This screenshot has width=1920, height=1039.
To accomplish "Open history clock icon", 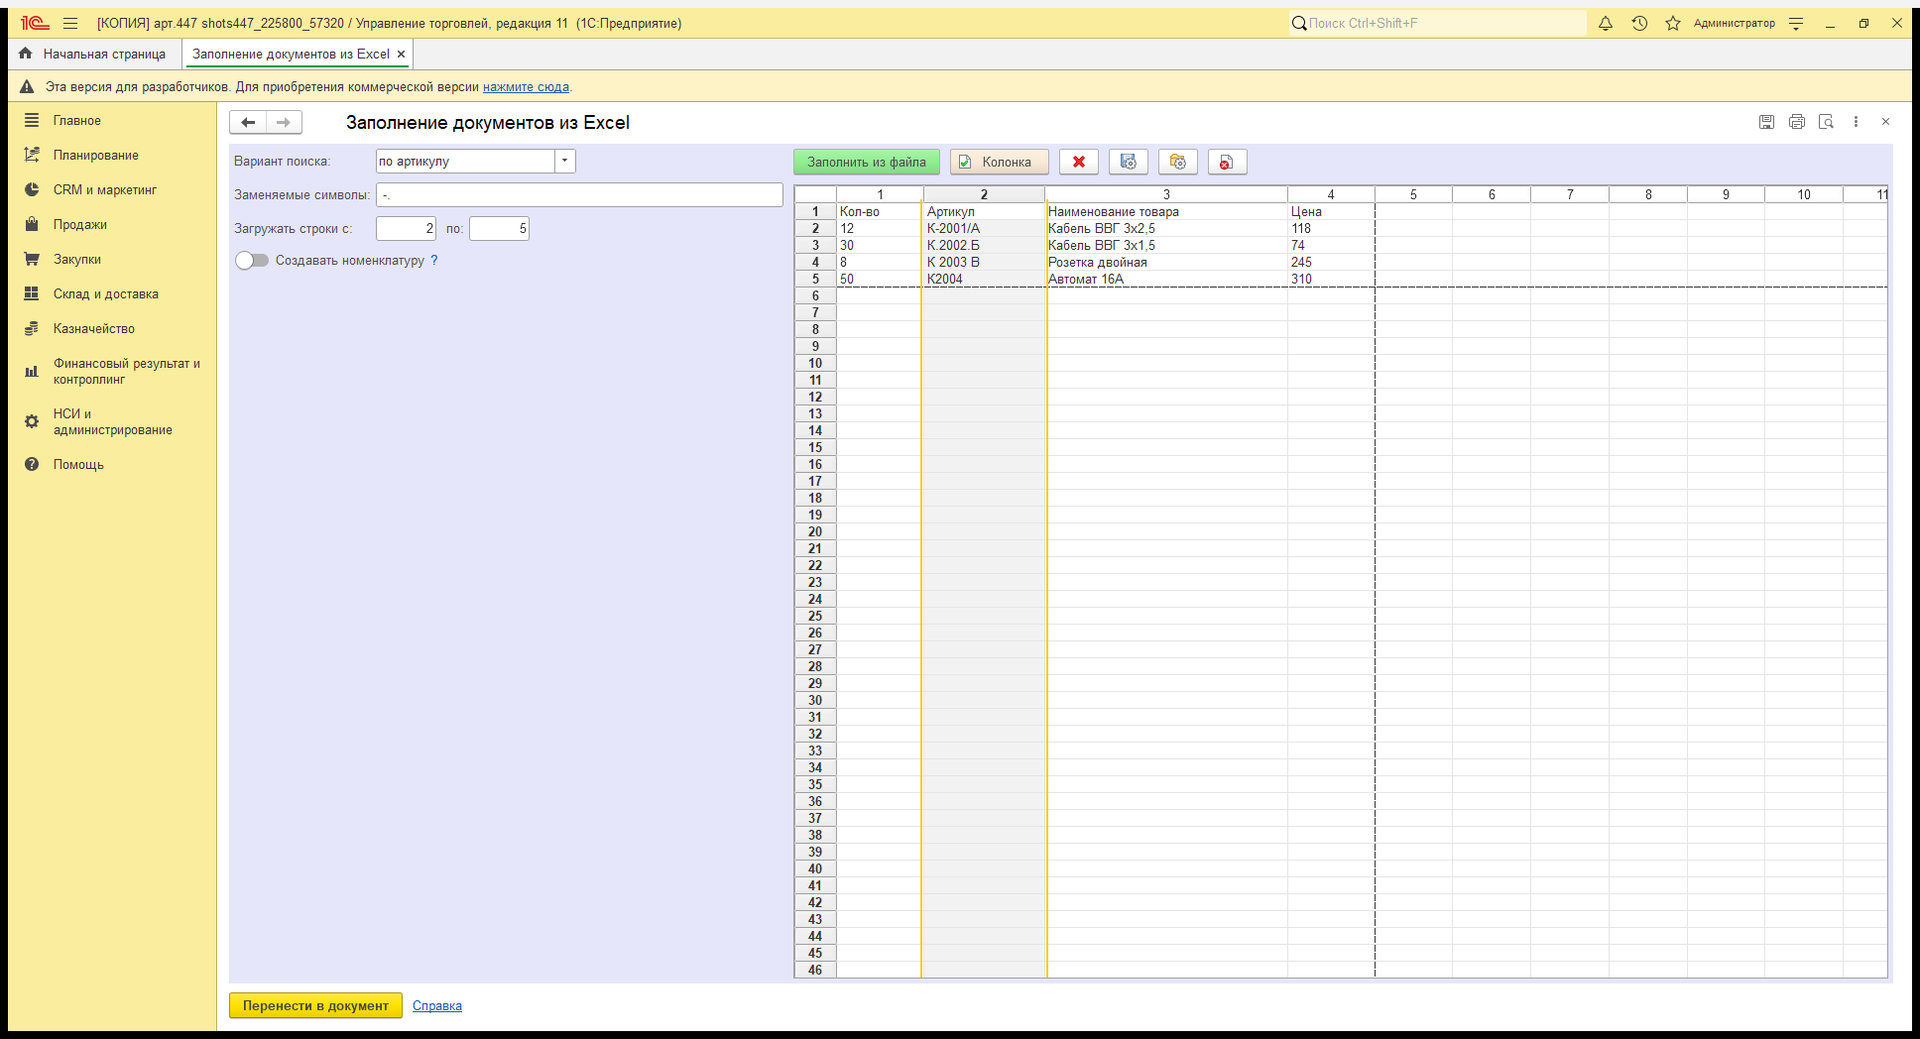I will [1639, 23].
